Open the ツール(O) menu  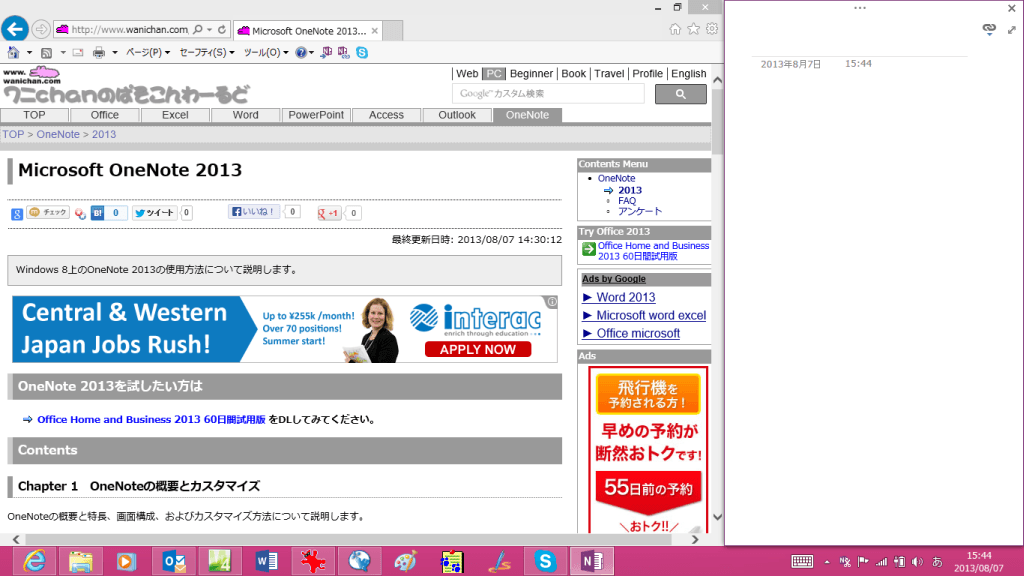266,52
